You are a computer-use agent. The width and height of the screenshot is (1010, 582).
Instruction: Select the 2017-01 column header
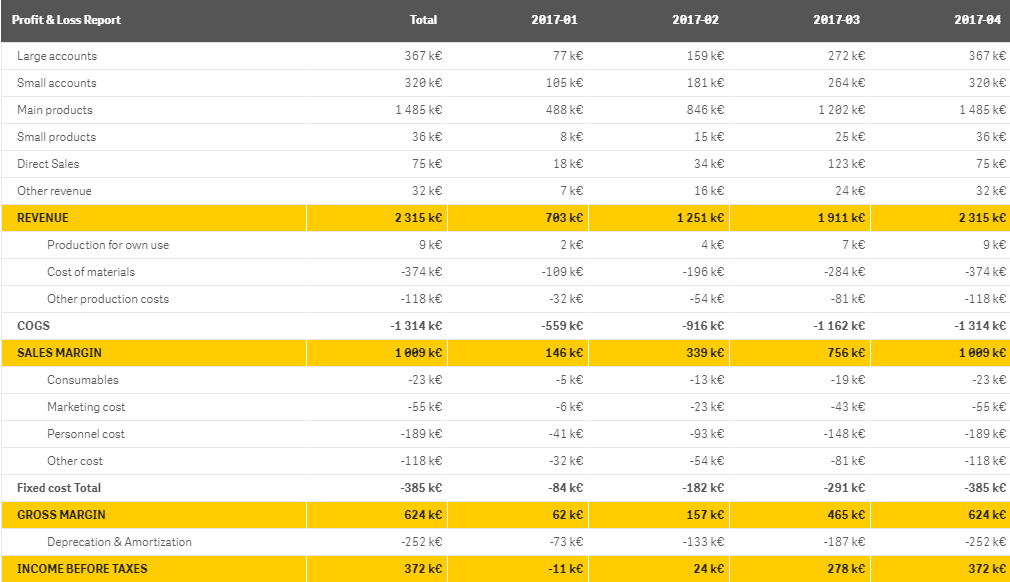[x=554, y=20]
